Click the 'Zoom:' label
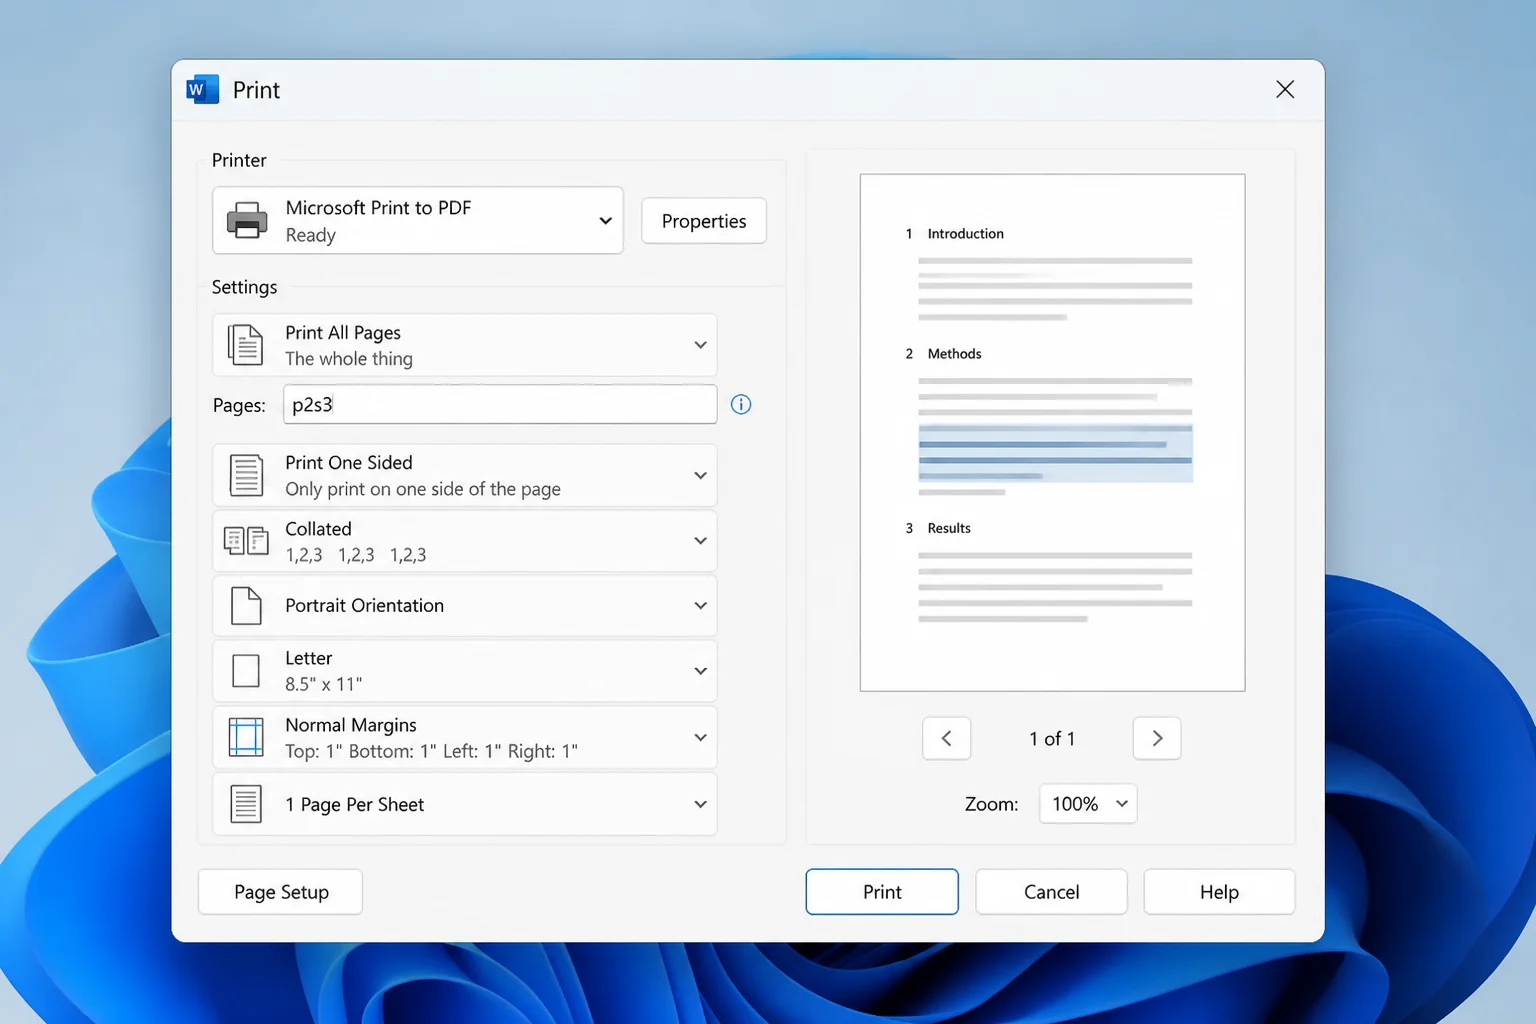 991,804
